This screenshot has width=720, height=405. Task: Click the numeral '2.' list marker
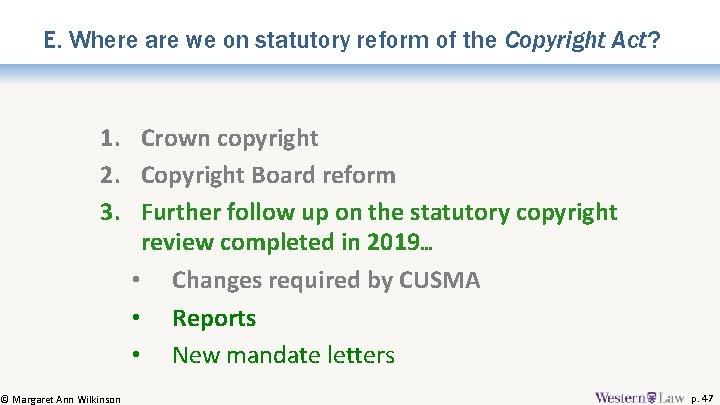tap(110, 175)
